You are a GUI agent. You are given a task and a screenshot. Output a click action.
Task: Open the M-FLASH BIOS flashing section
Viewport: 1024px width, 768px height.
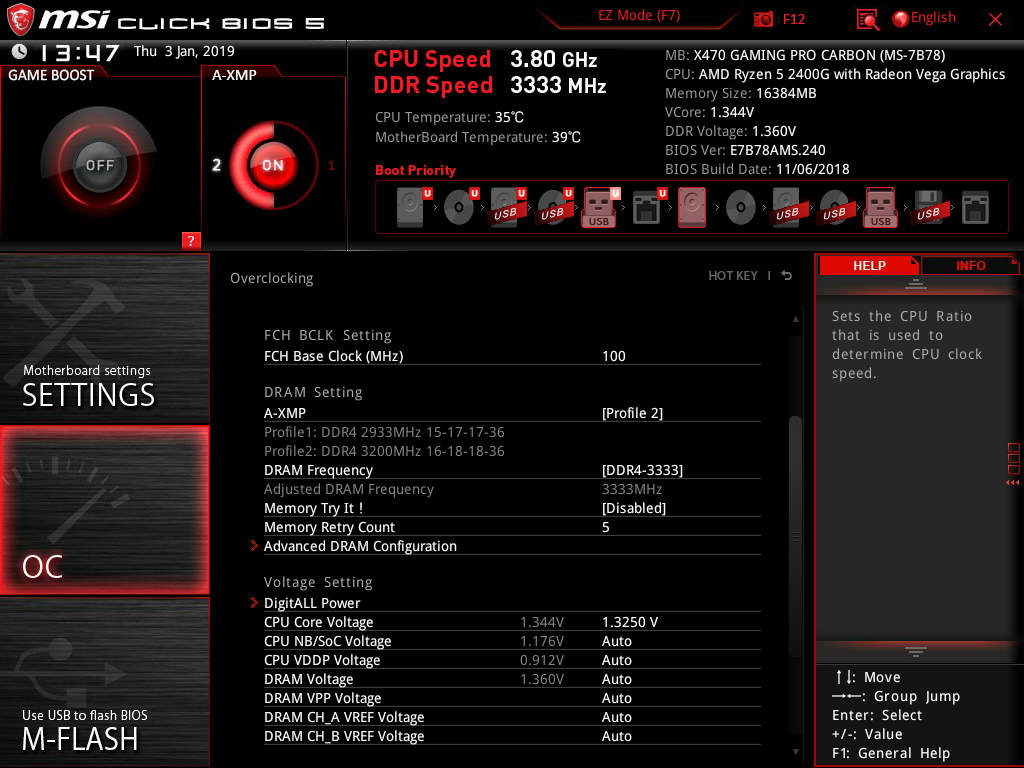click(x=104, y=682)
